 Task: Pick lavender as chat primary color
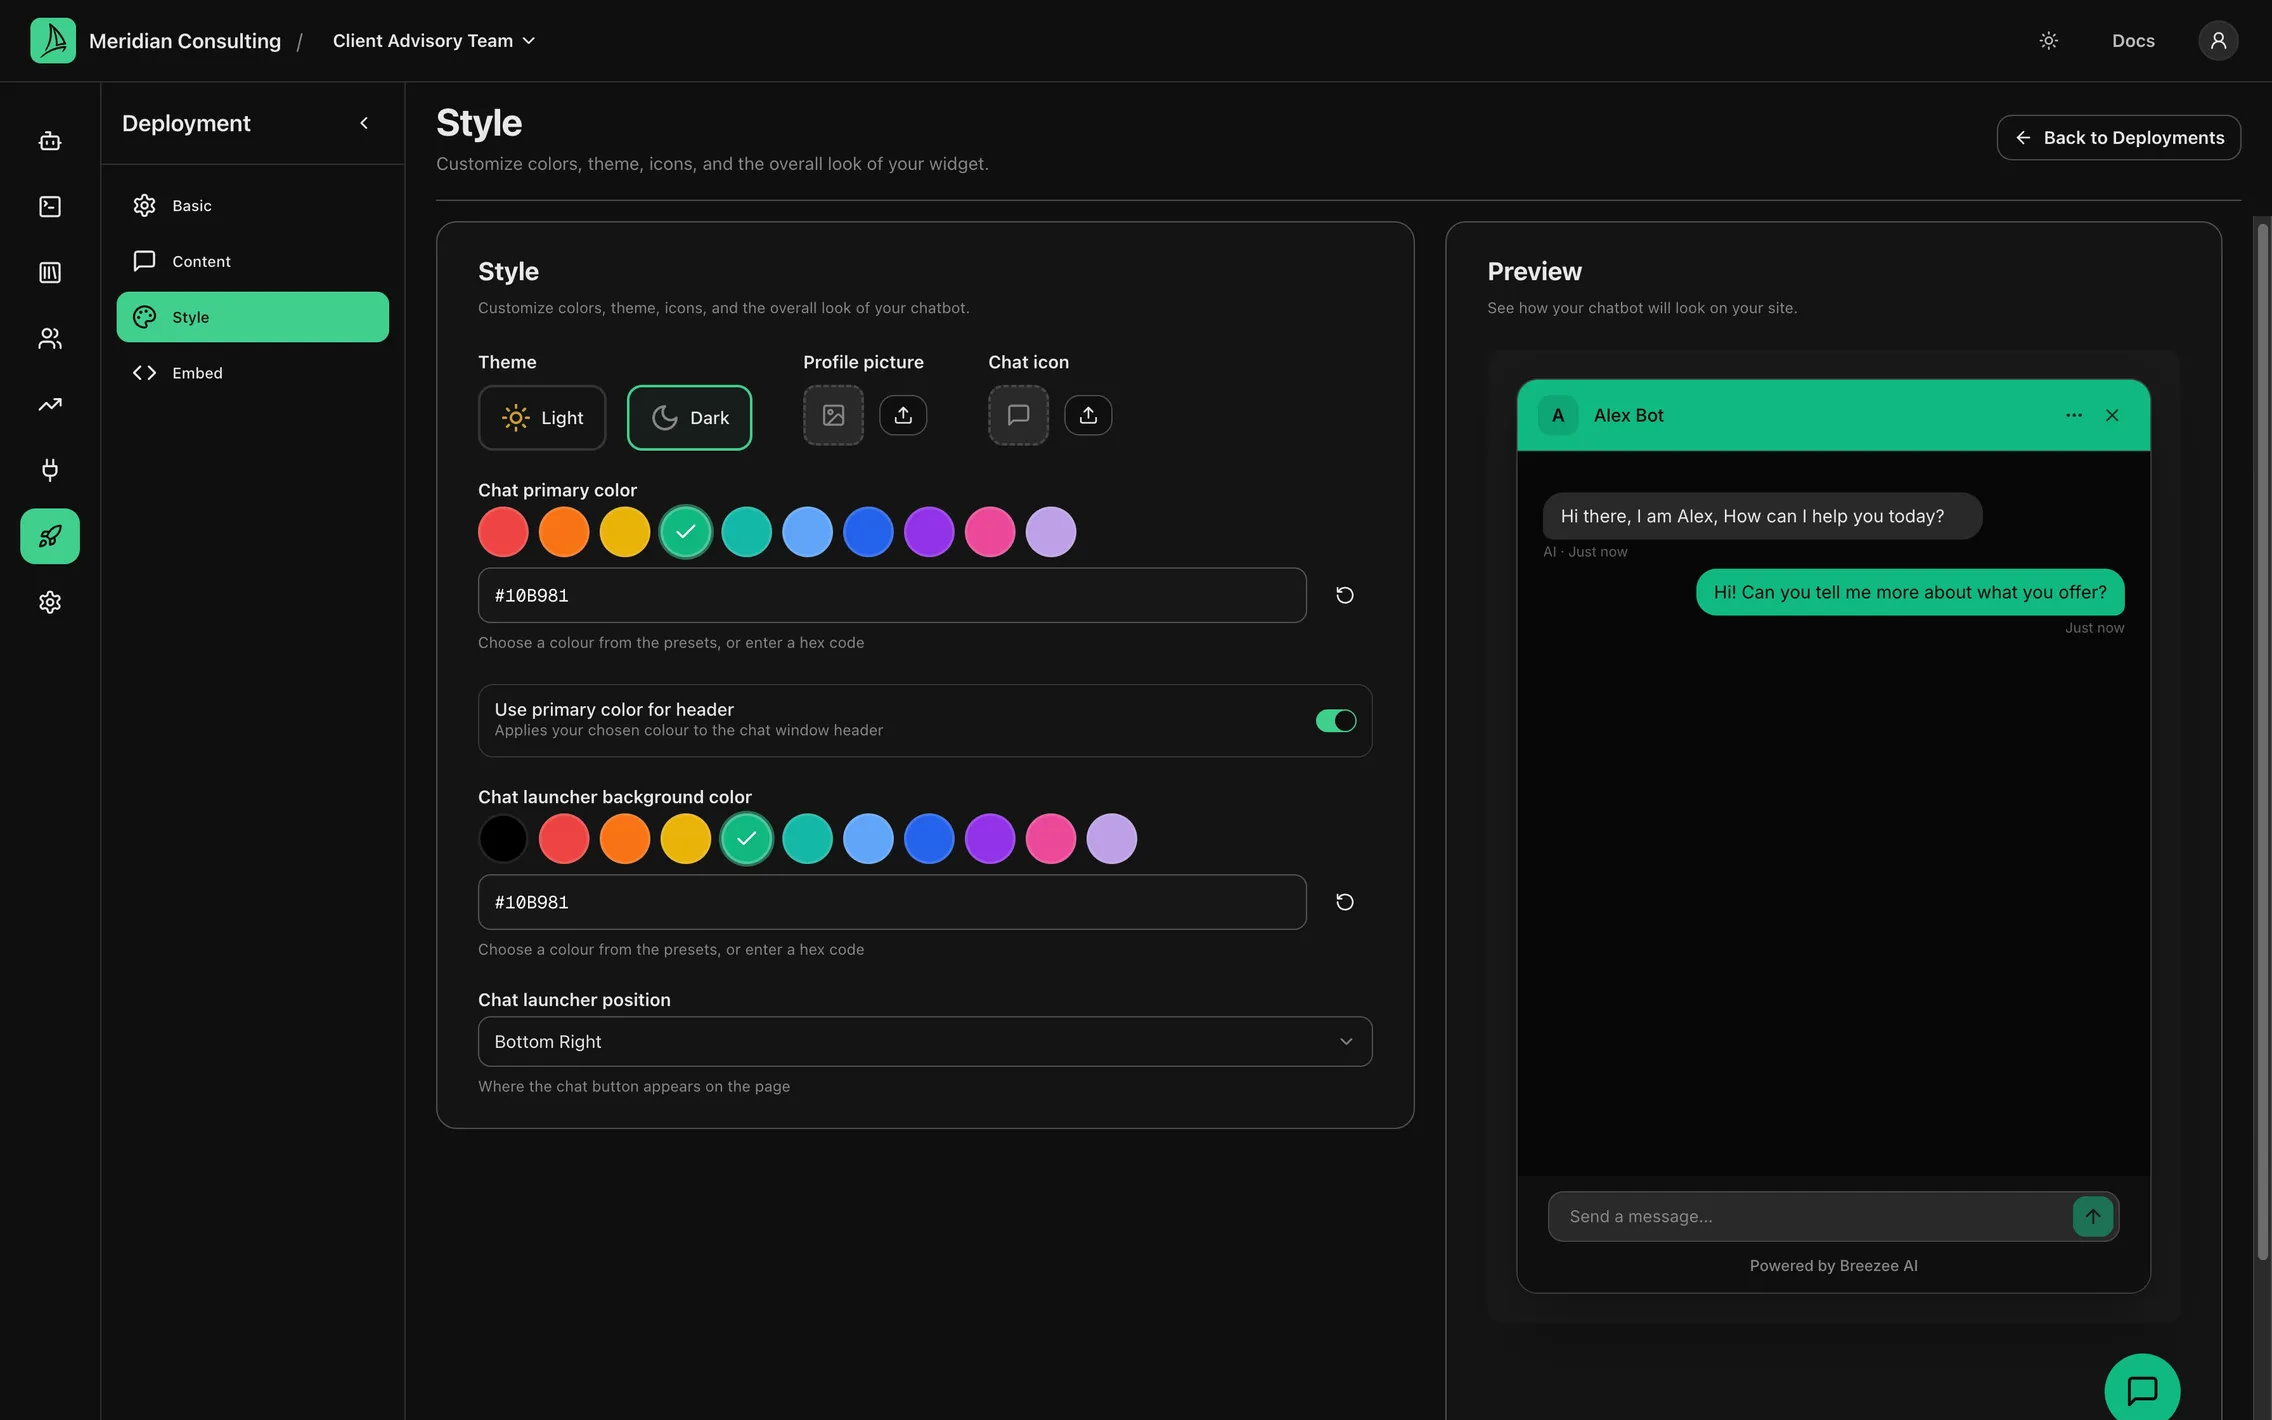click(1051, 532)
